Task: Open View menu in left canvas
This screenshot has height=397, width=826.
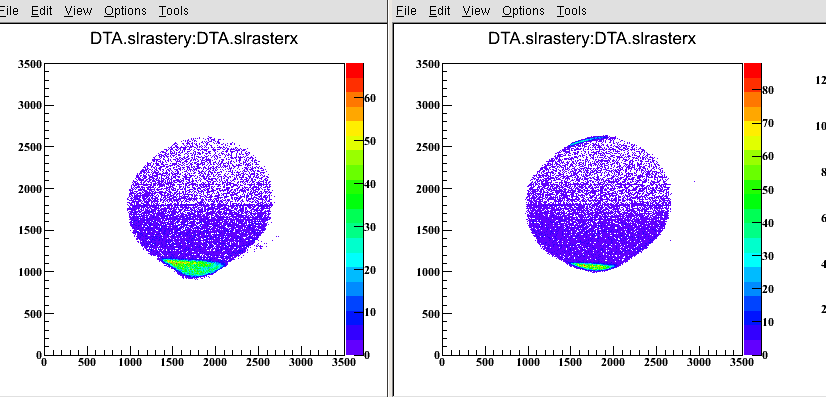Action: coord(78,11)
